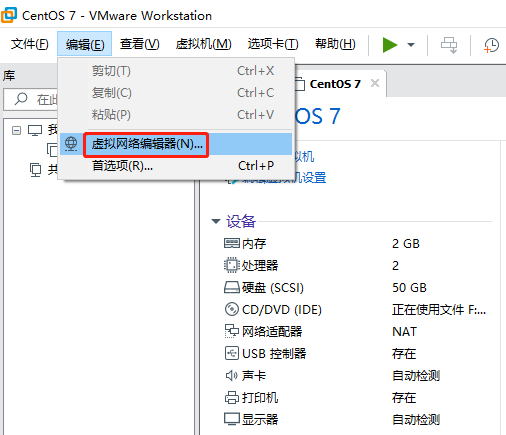The image size is (506, 435).
Task: Open the 虚拟机(M) menu
Action: point(204,44)
